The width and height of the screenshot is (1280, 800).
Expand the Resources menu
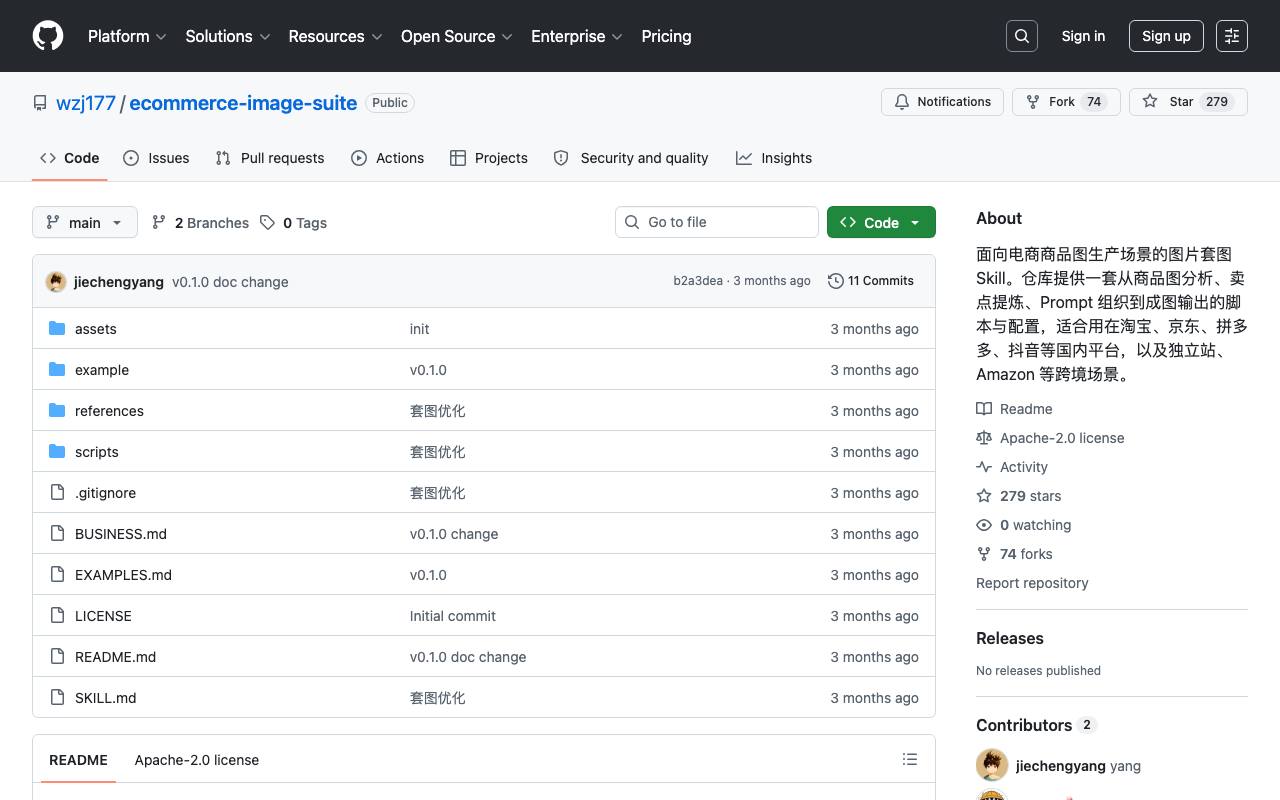[x=336, y=36]
